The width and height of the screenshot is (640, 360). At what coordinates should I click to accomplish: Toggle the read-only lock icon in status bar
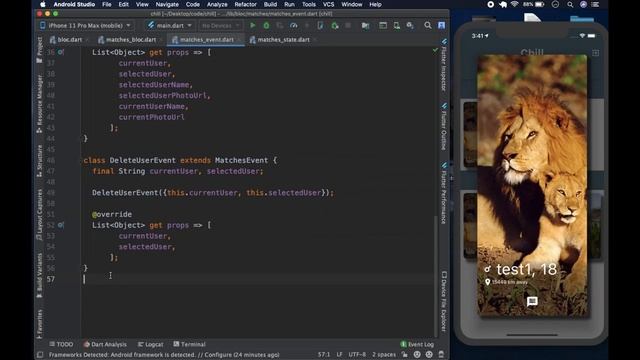404,355
